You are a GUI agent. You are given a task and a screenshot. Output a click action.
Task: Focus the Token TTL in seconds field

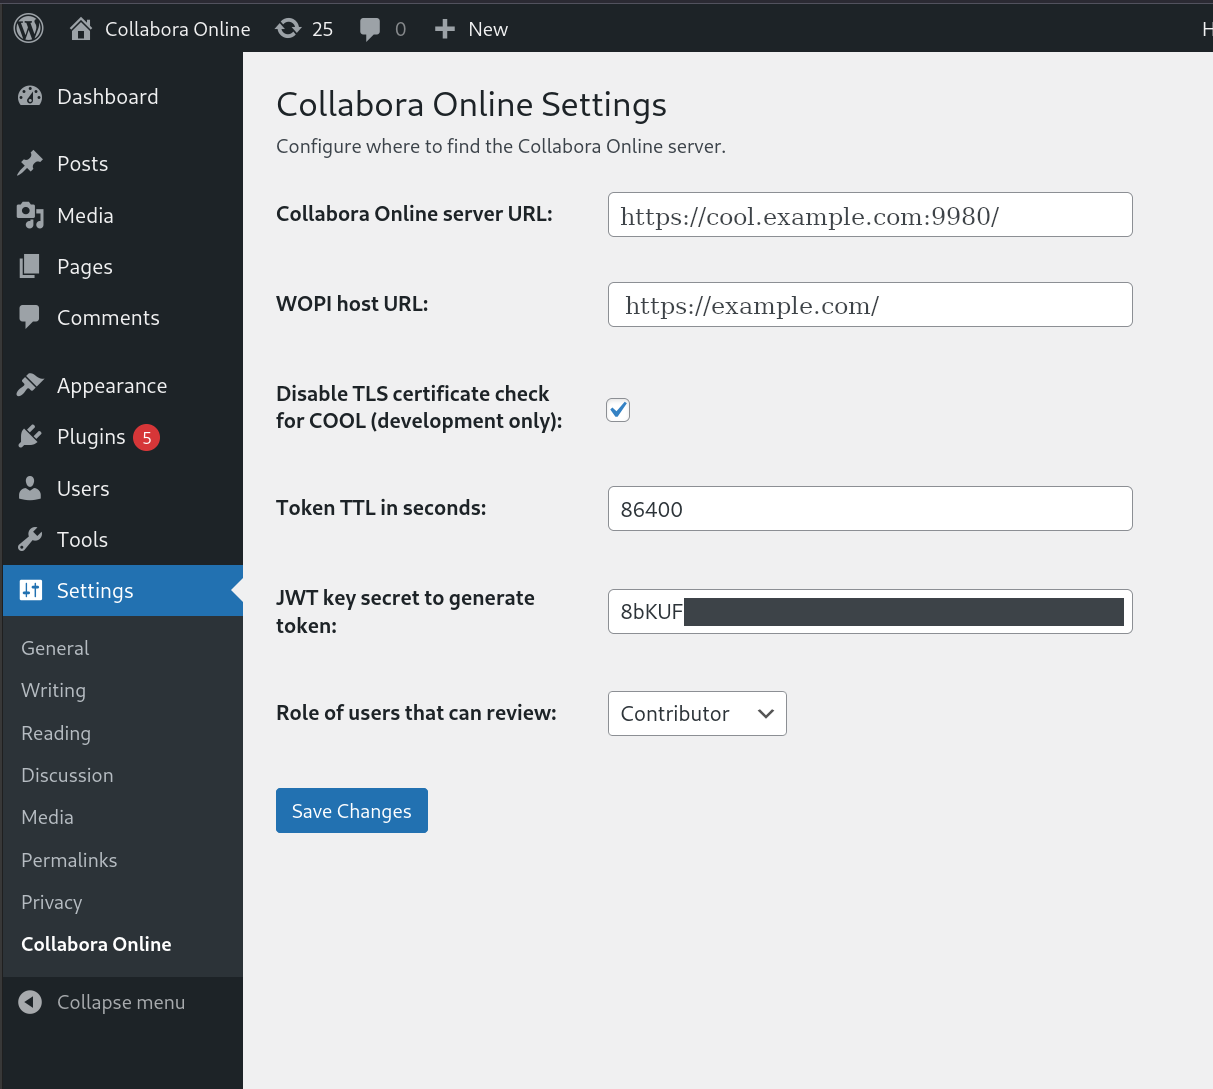click(x=869, y=509)
